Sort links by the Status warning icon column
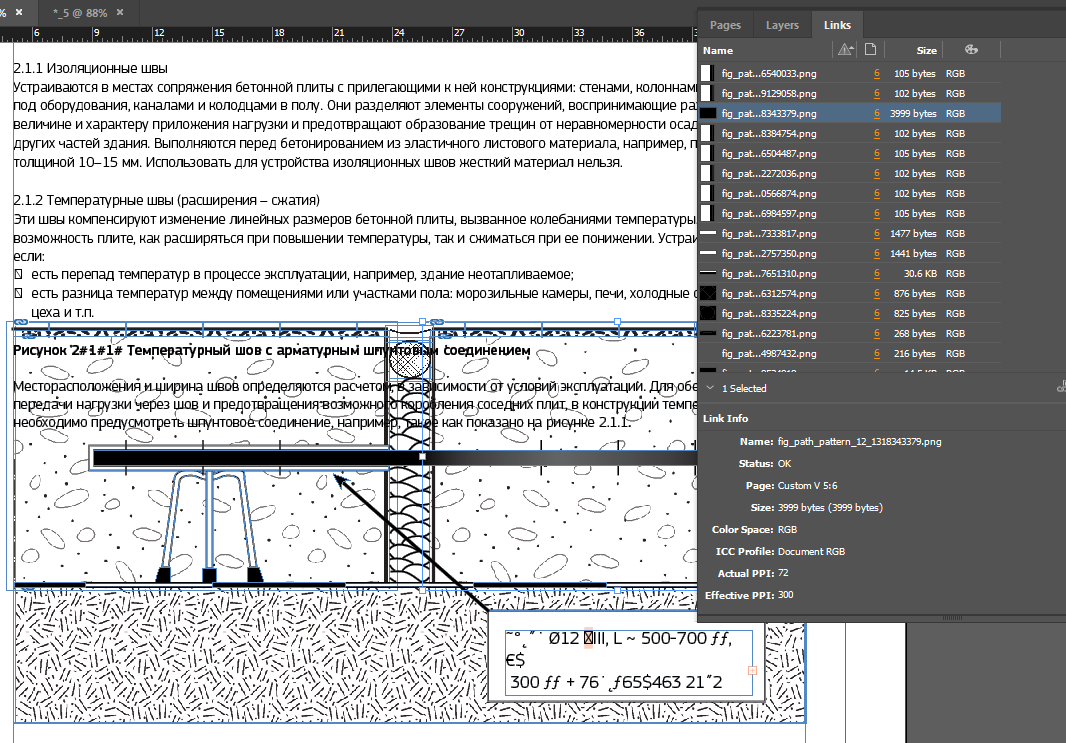Screen dimensions: 1066x743 point(845,50)
